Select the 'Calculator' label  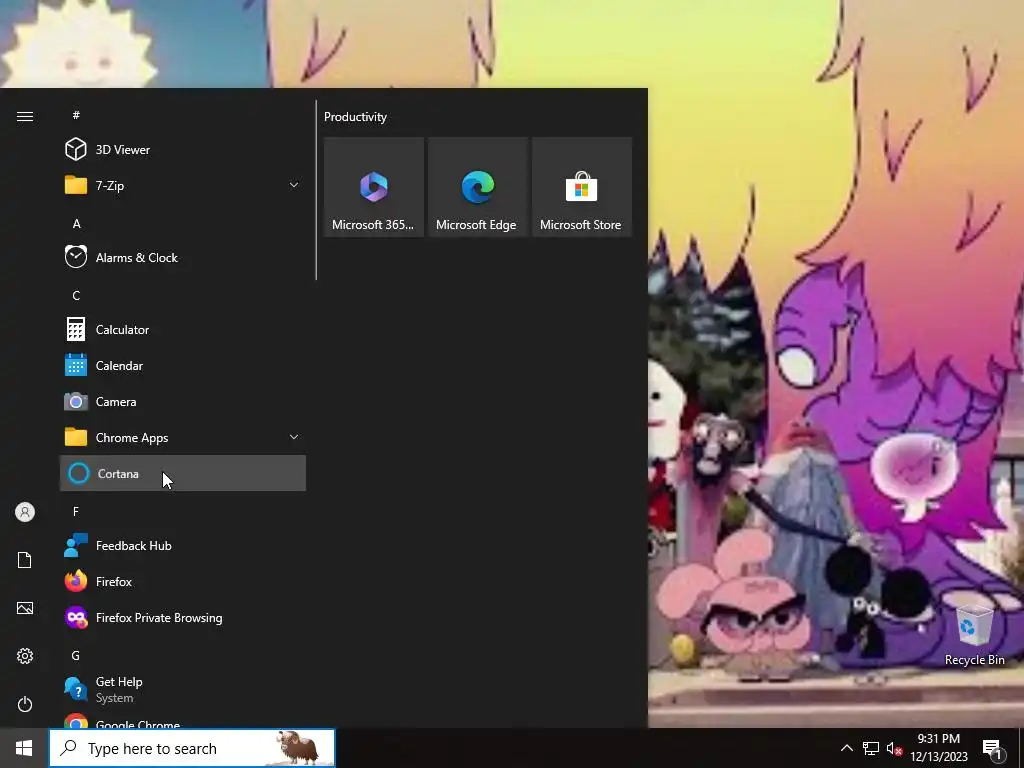122,330
